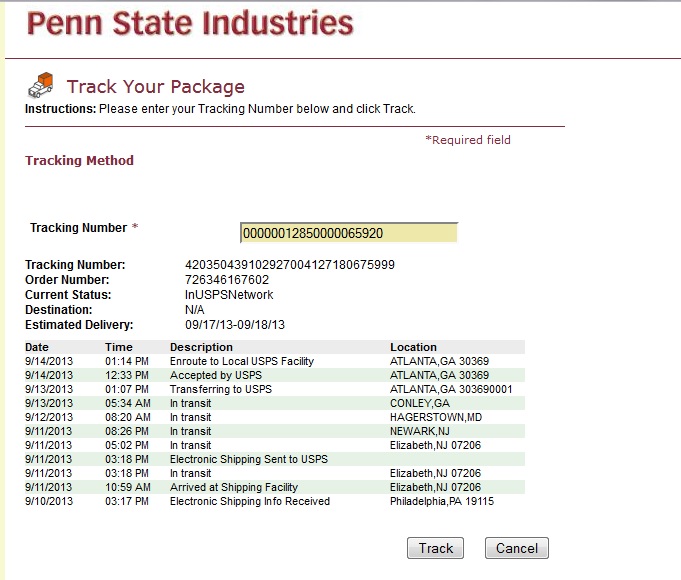This screenshot has height=580, width=681.
Task: Click the Tracking Method section heading
Action: pos(79,160)
